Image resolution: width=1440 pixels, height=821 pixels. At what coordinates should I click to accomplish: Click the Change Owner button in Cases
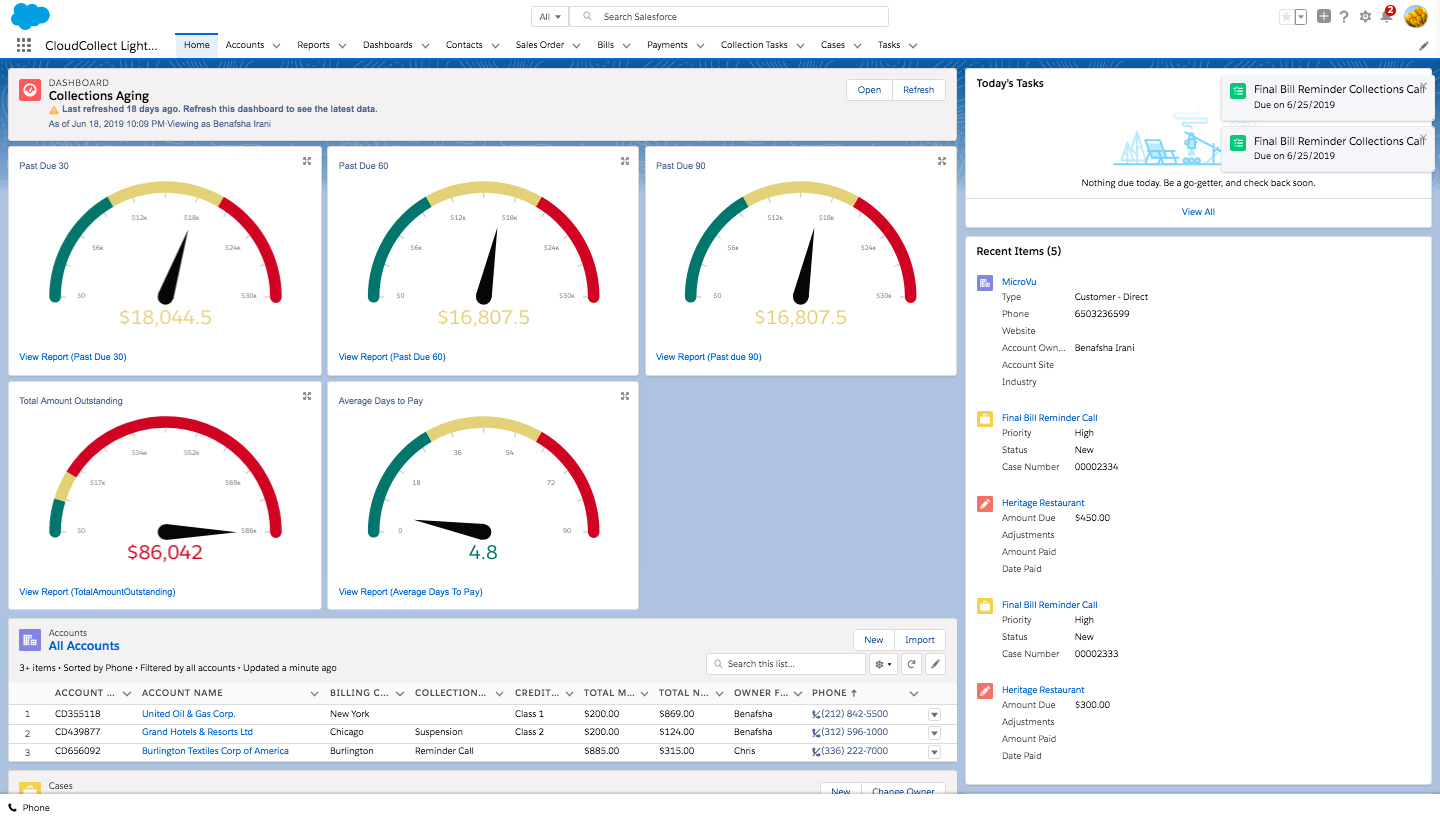click(x=903, y=790)
